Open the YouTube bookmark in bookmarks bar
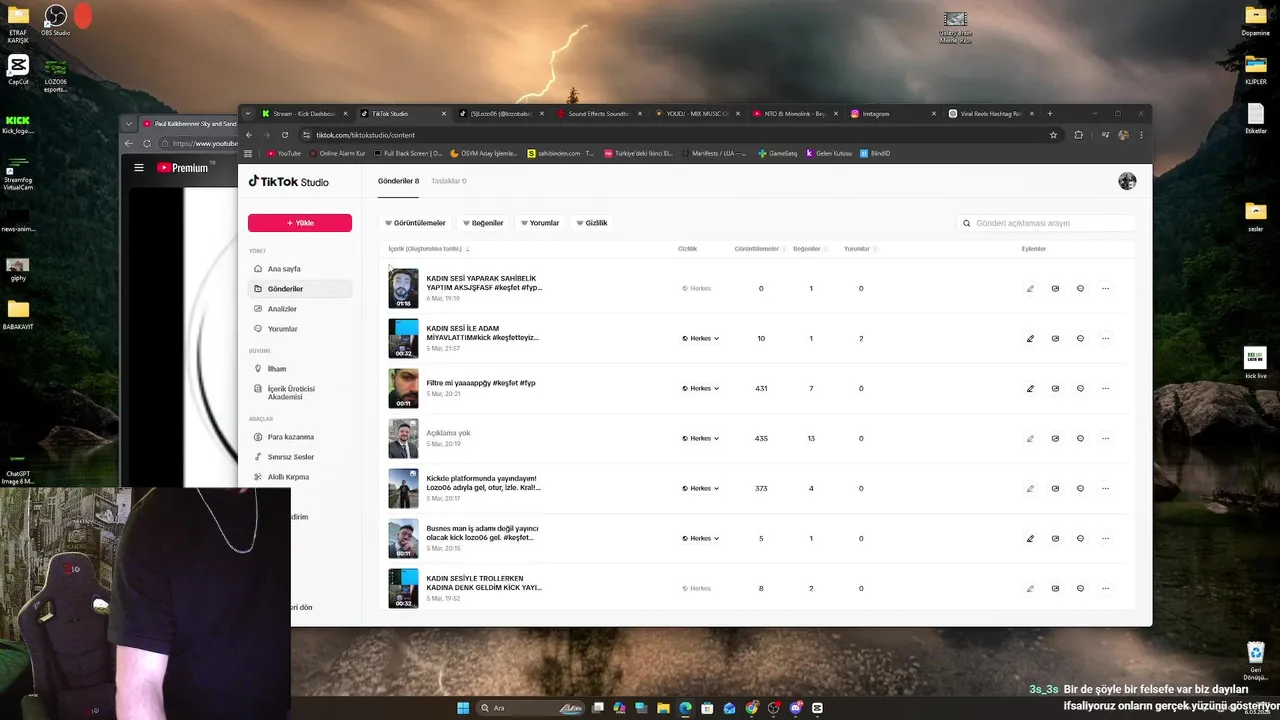 pyautogui.click(x=284, y=153)
